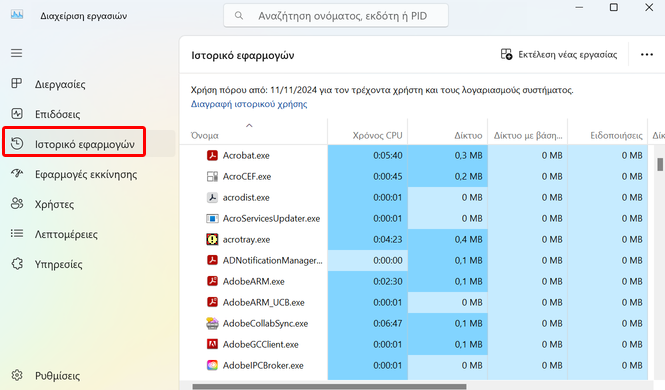Click Εκτέλεση νέας εργασίας button
The width and height of the screenshot is (665, 390).
tap(559, 55)
